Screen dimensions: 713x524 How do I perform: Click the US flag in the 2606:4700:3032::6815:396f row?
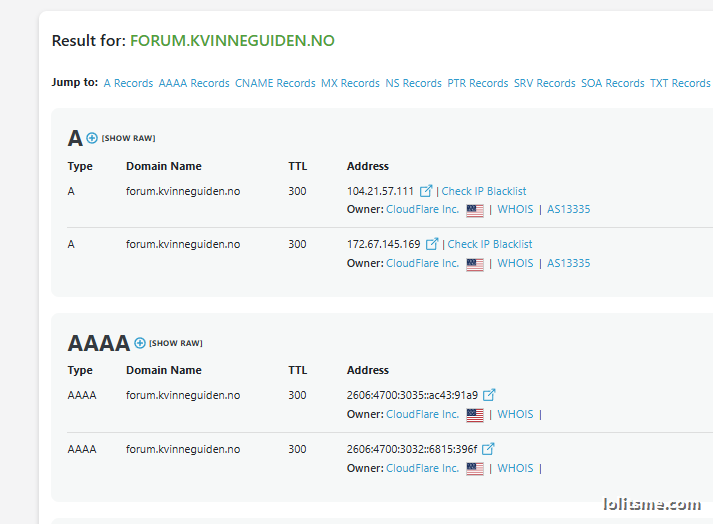click(x=475, y=469)
